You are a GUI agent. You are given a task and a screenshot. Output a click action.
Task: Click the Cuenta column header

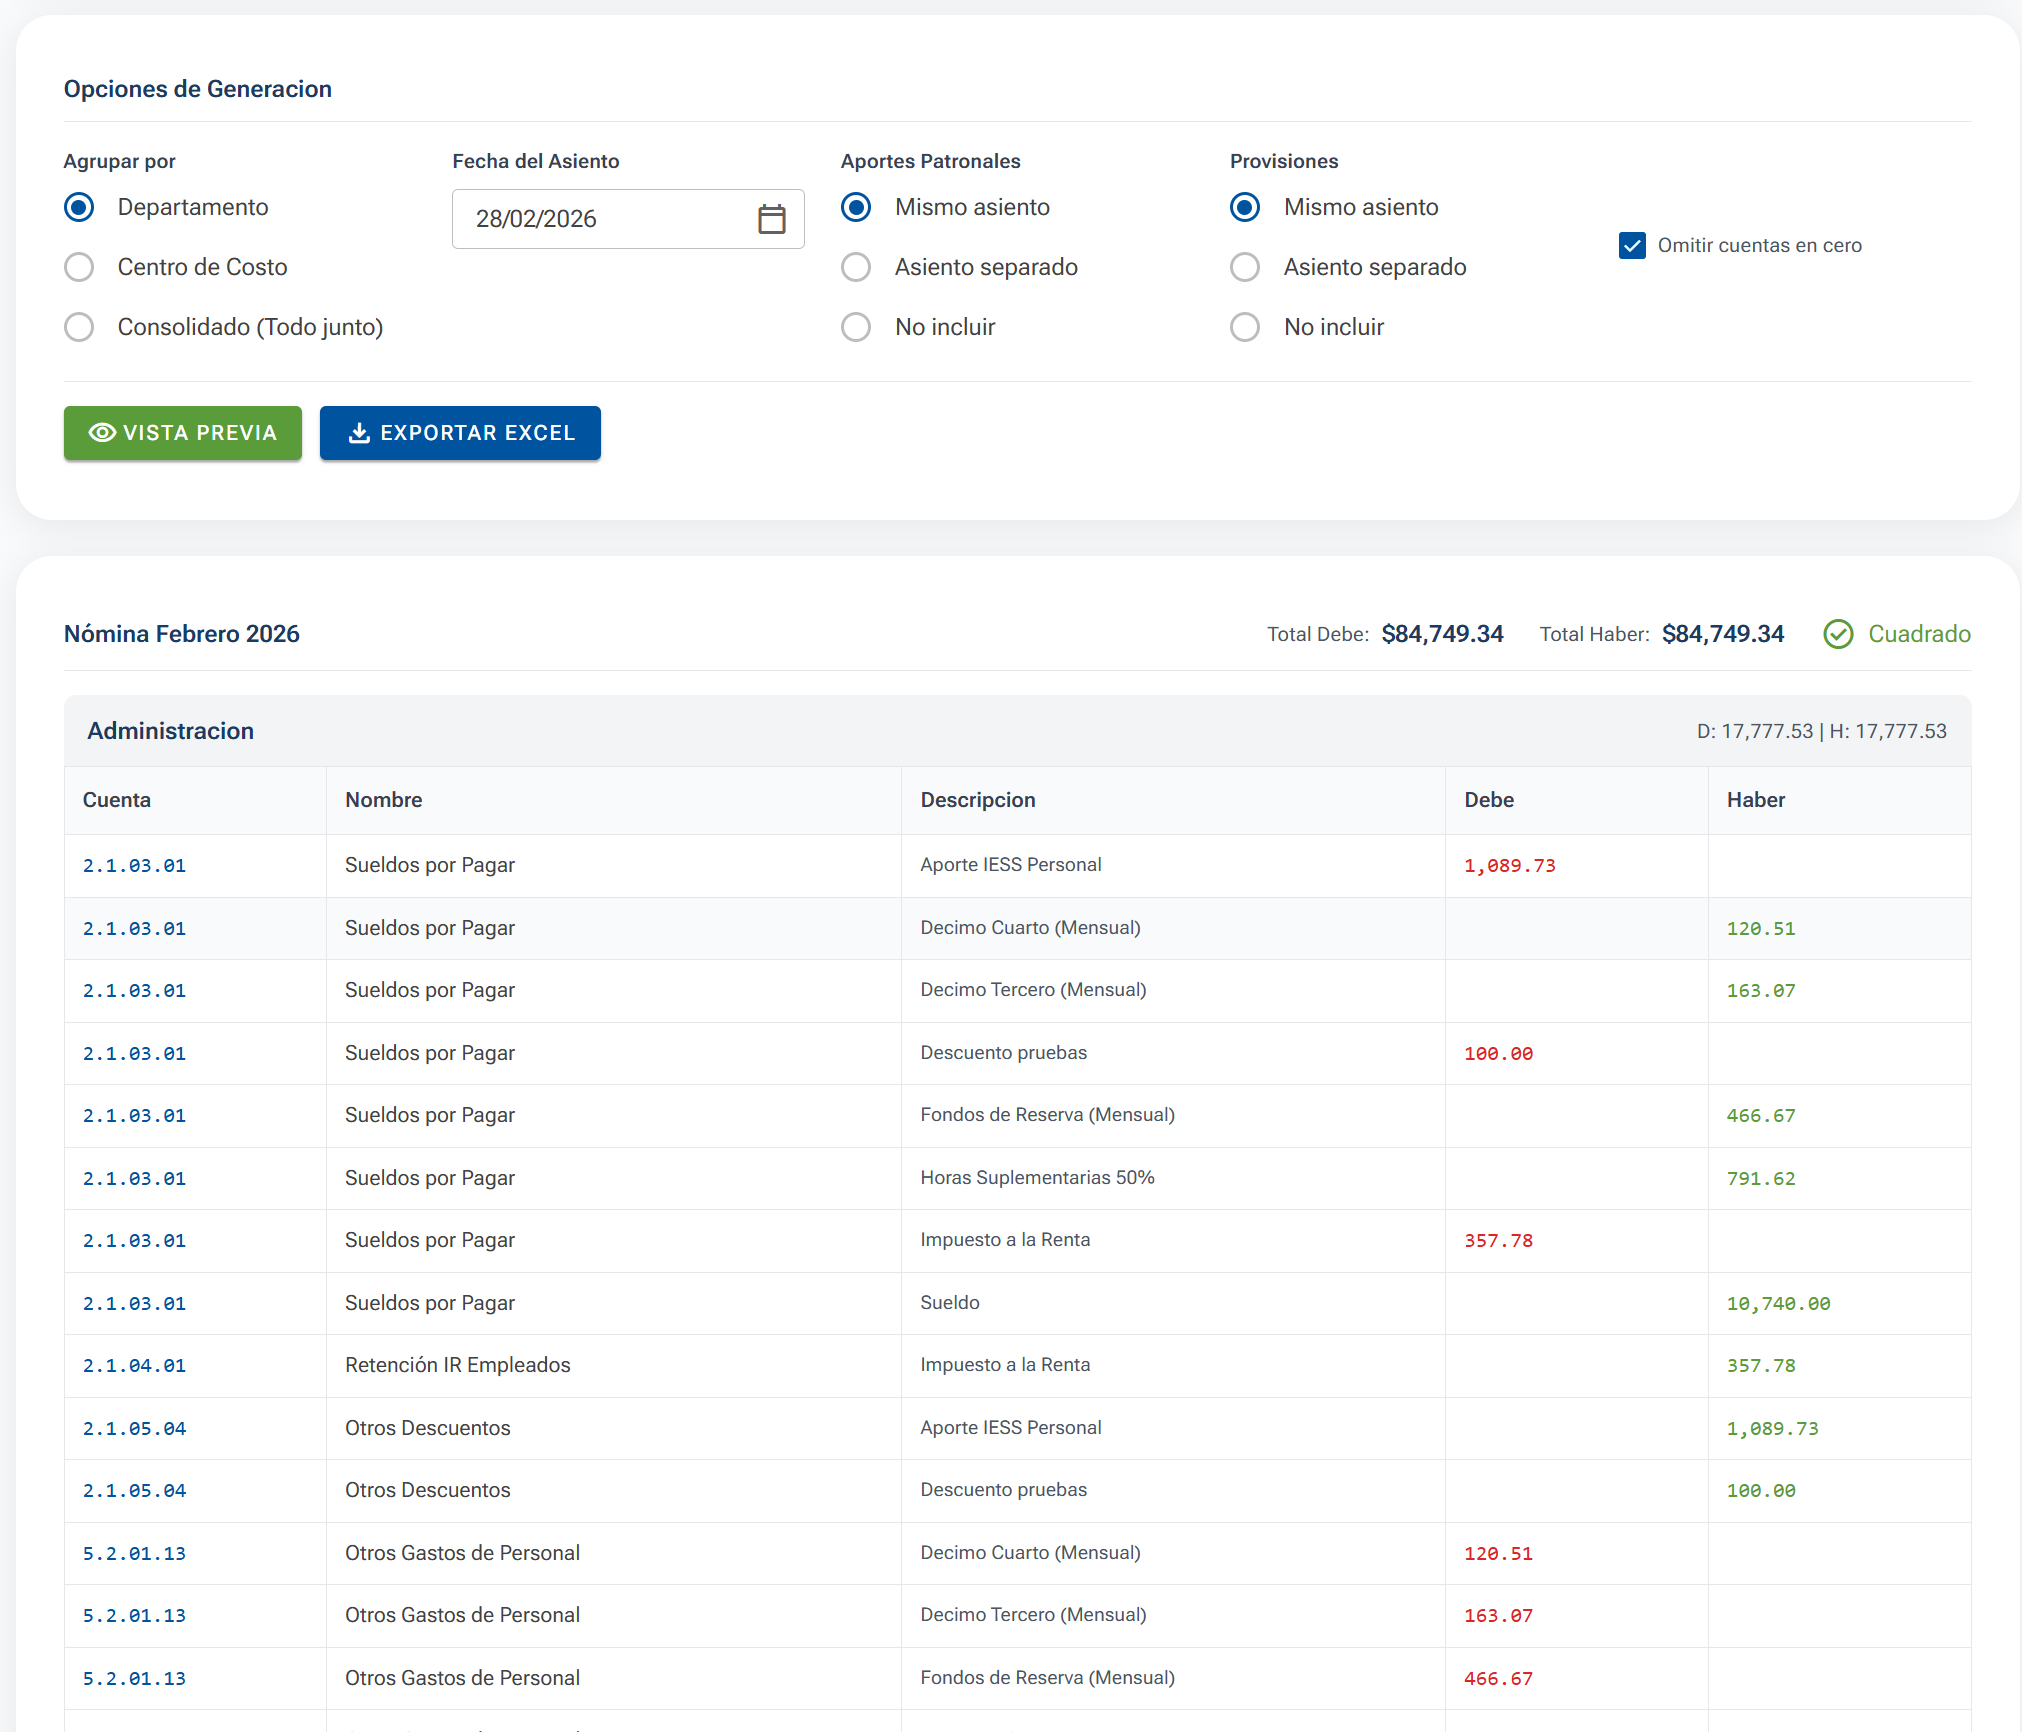point(117,800)
